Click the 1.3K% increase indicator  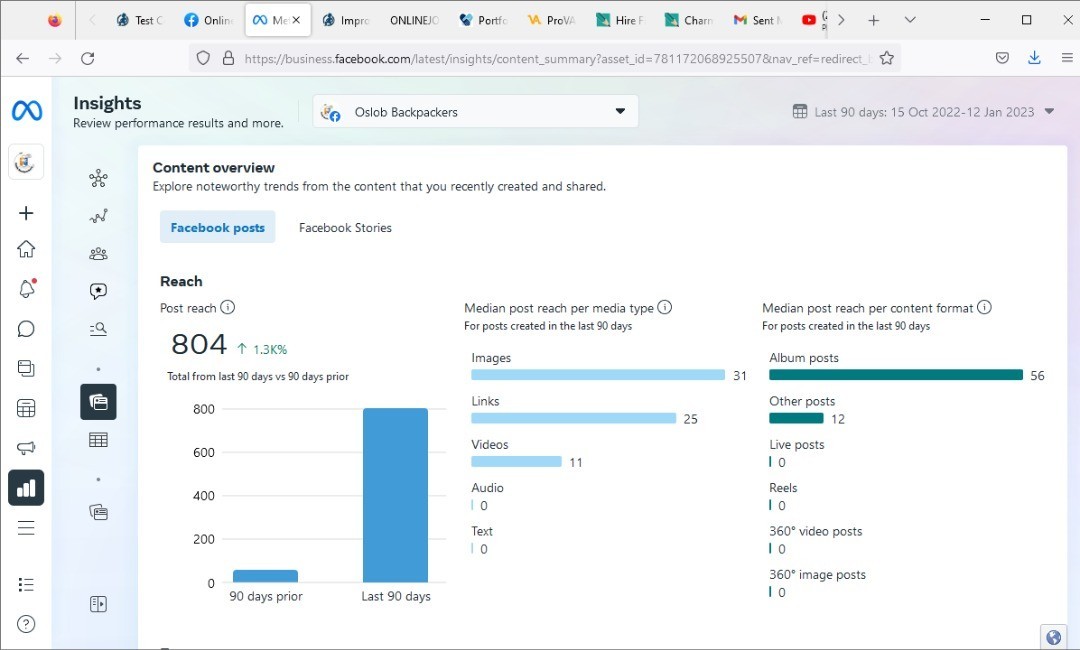click(x=262, y=349)
